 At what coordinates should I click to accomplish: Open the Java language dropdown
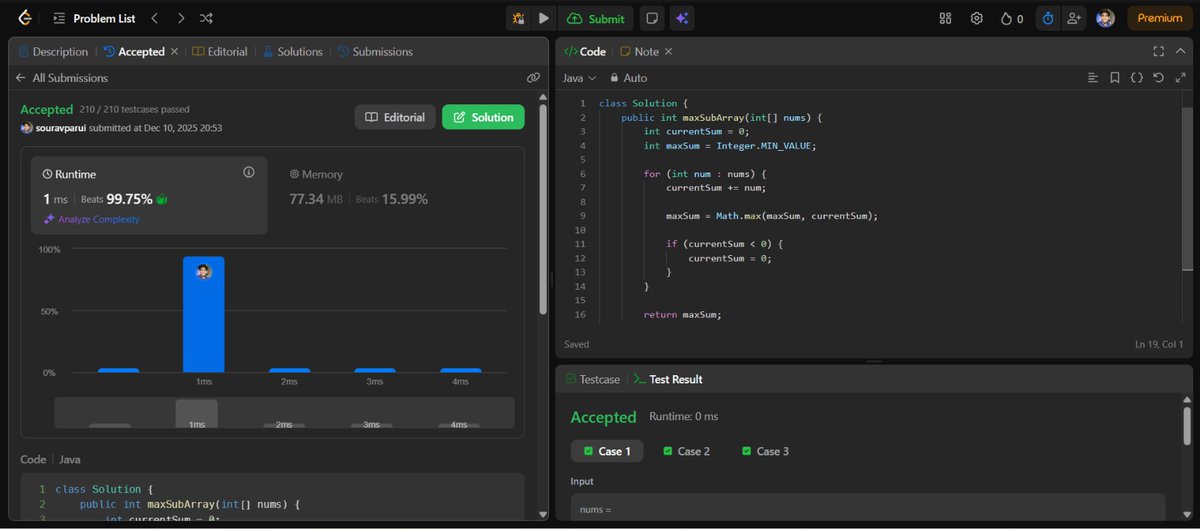[579, 77]
